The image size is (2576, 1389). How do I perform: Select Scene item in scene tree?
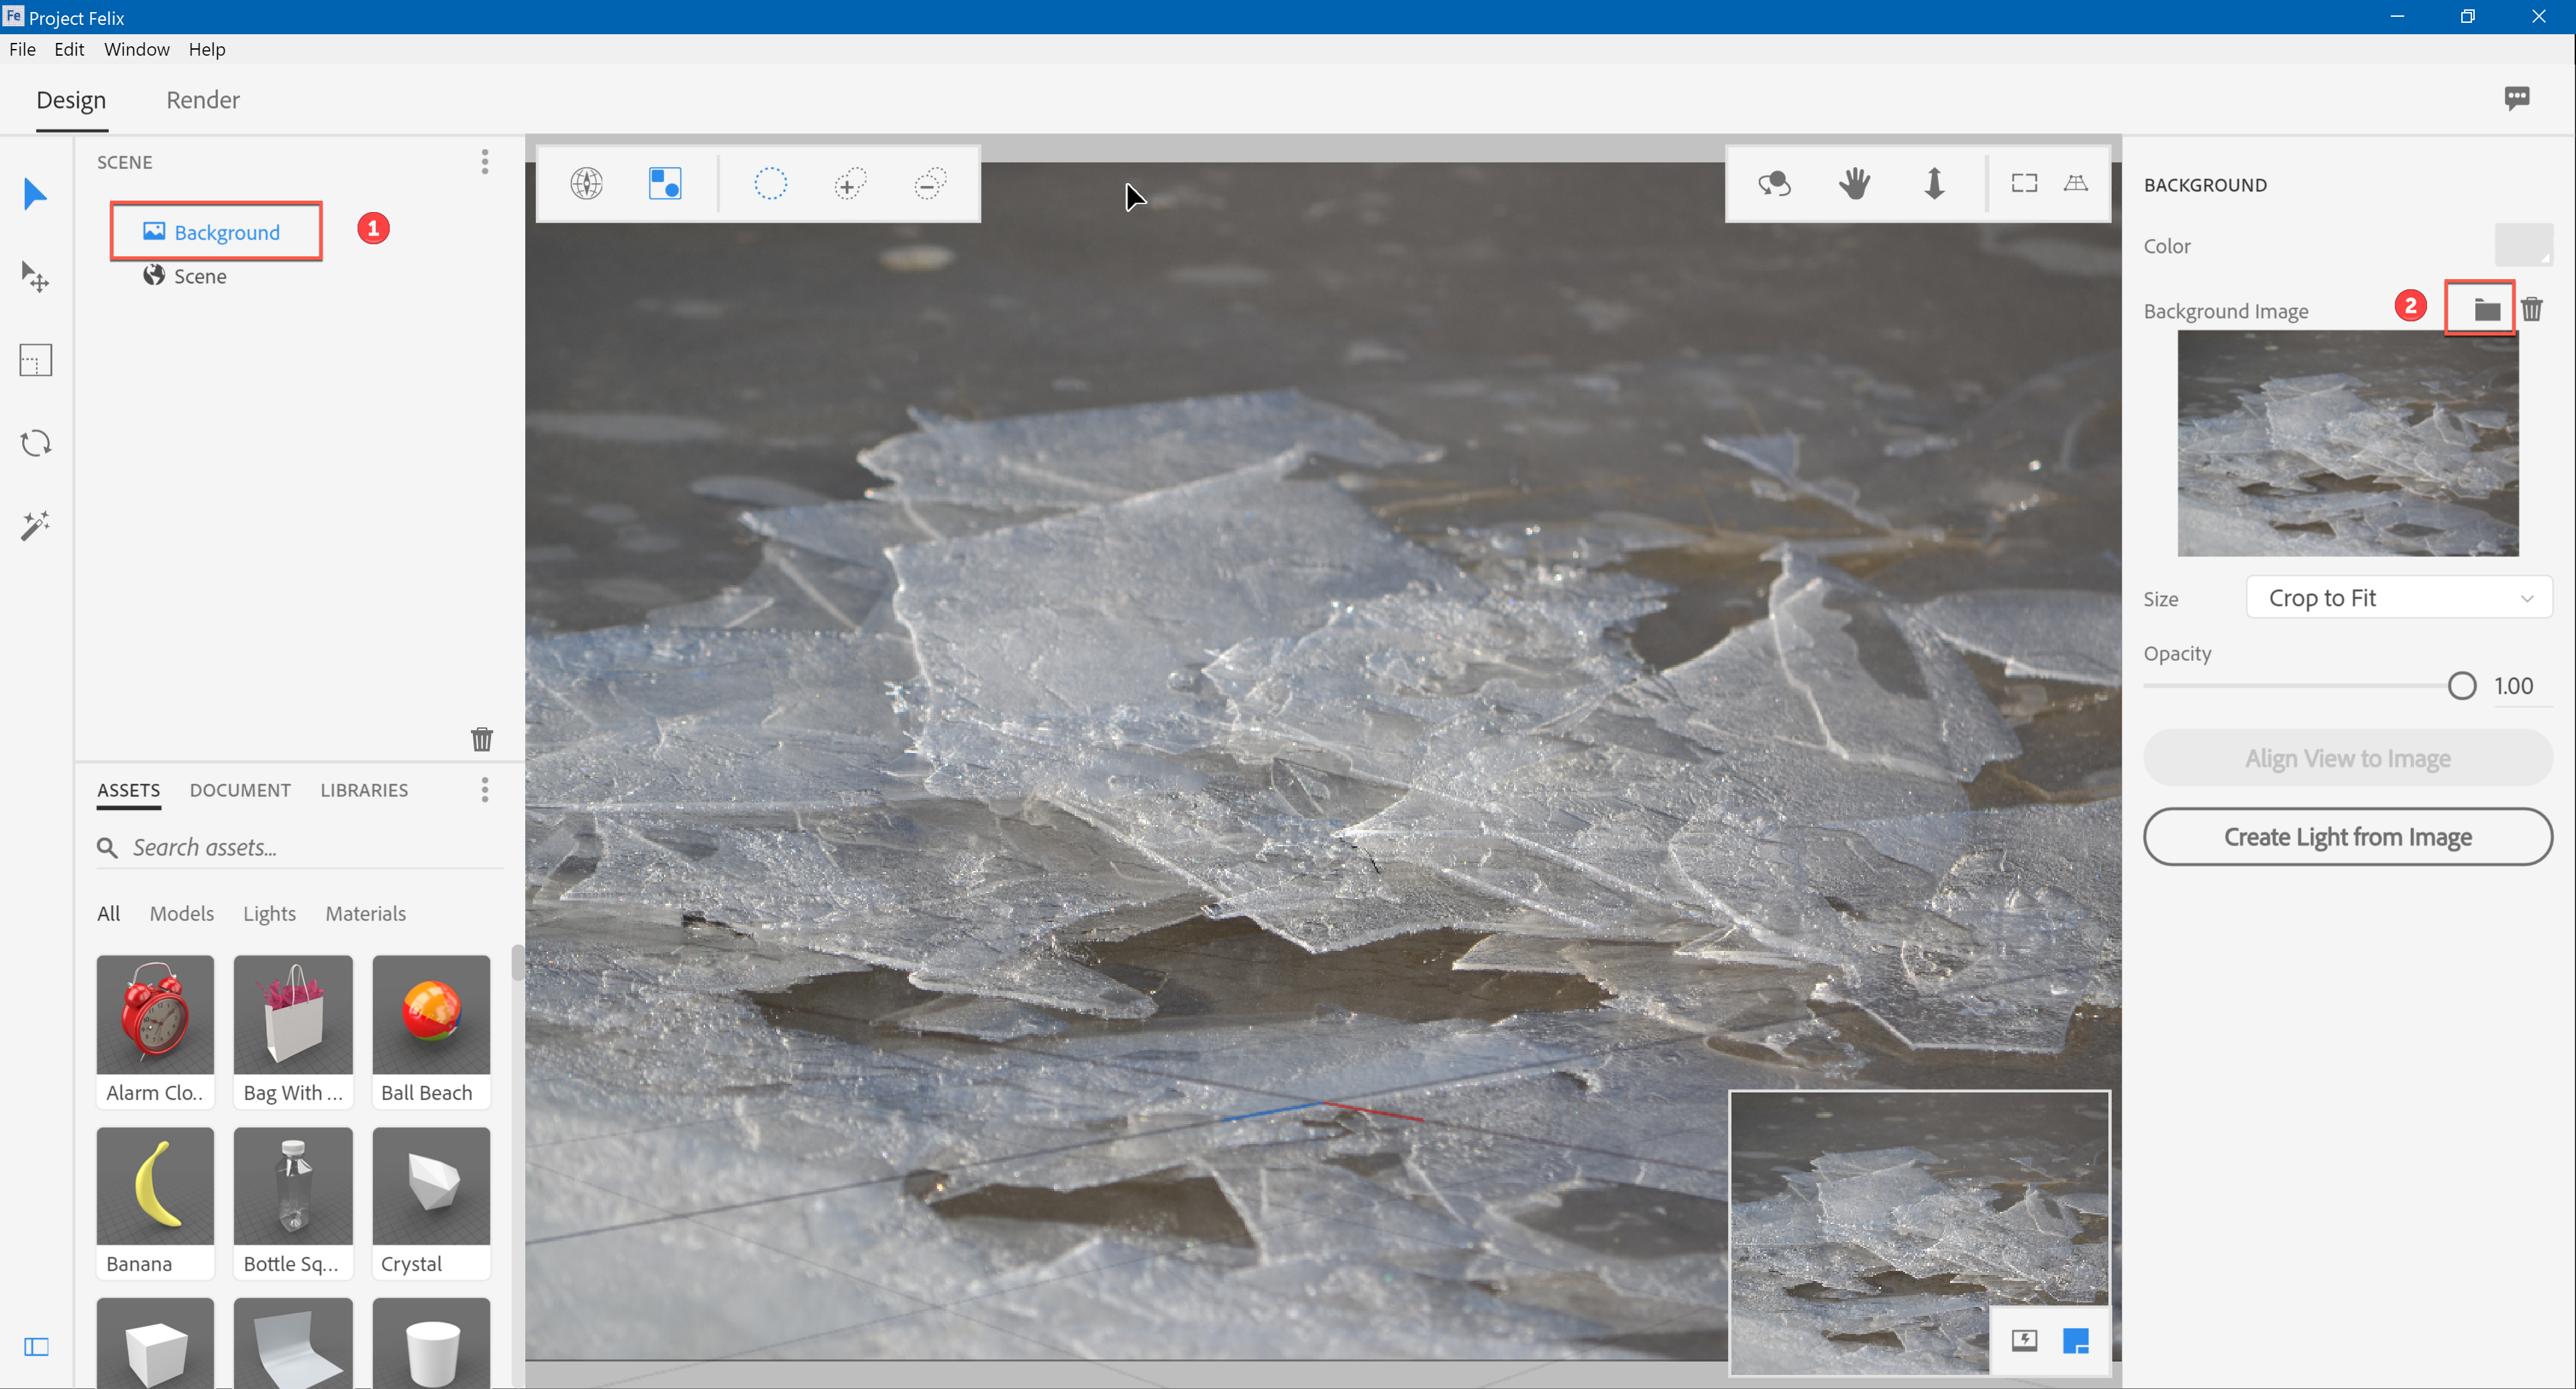point(185,276)
